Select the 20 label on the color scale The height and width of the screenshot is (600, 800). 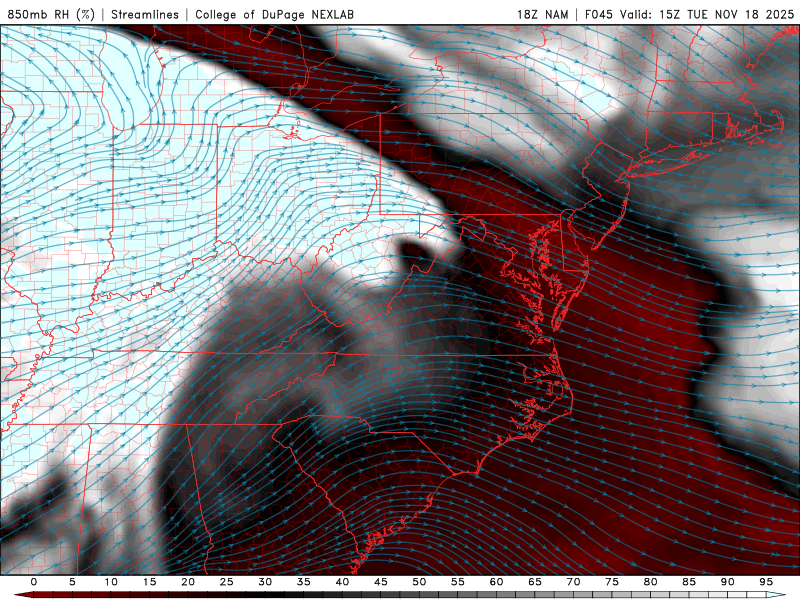[x=188, y=582]
